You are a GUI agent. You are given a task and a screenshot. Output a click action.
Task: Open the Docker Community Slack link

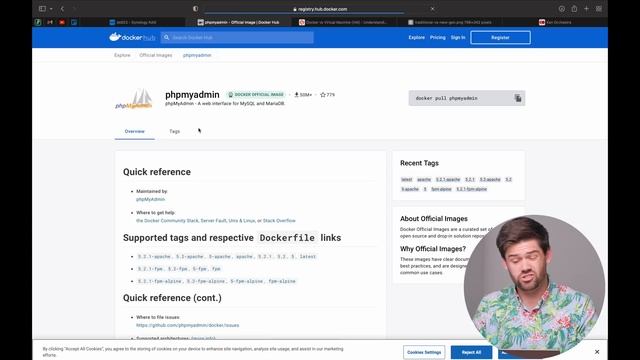coord(167,221)
